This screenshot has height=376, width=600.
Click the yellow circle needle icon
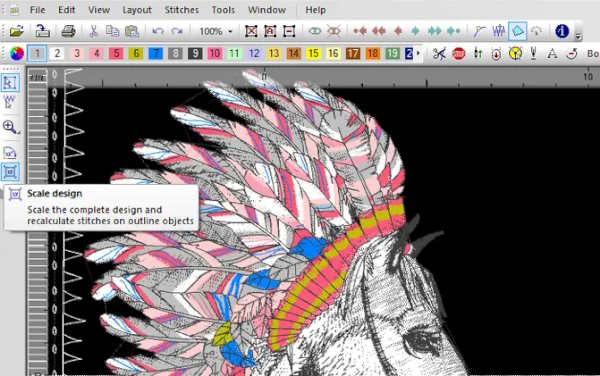point(515,54)
